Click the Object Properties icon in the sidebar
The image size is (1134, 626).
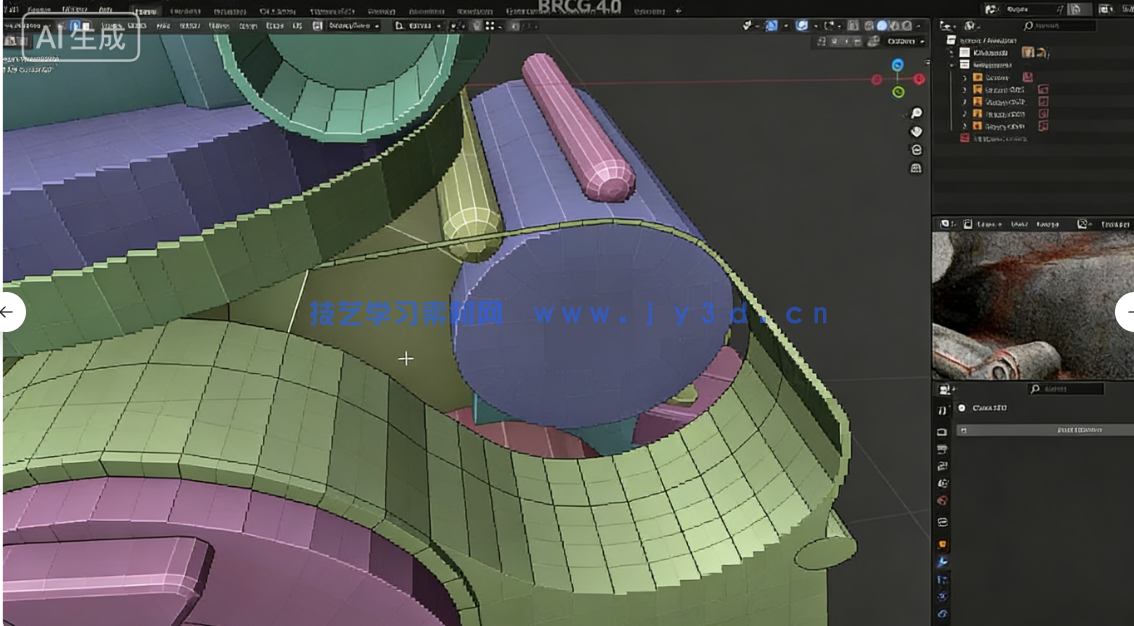pyautogui.click(x=941, y=544)
